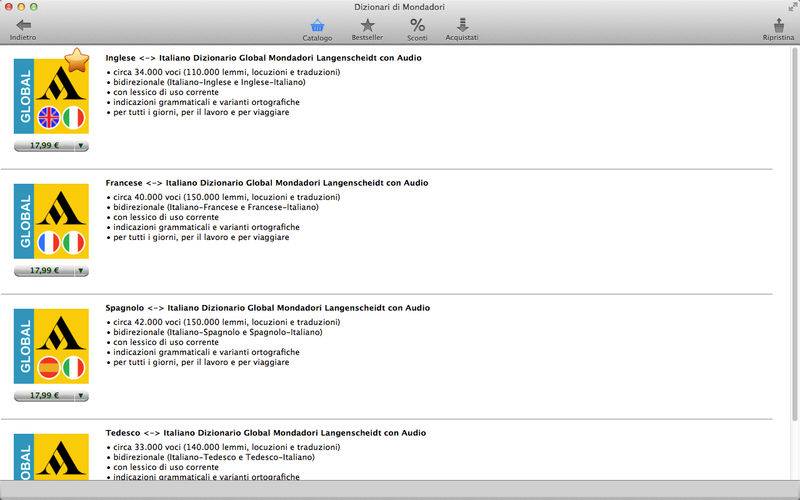Image resolution: width=800 pixels, height=500 pixels.
Task: Expand price dropdown arrow for Spagnolo dictionary
Action: (81, 396)
